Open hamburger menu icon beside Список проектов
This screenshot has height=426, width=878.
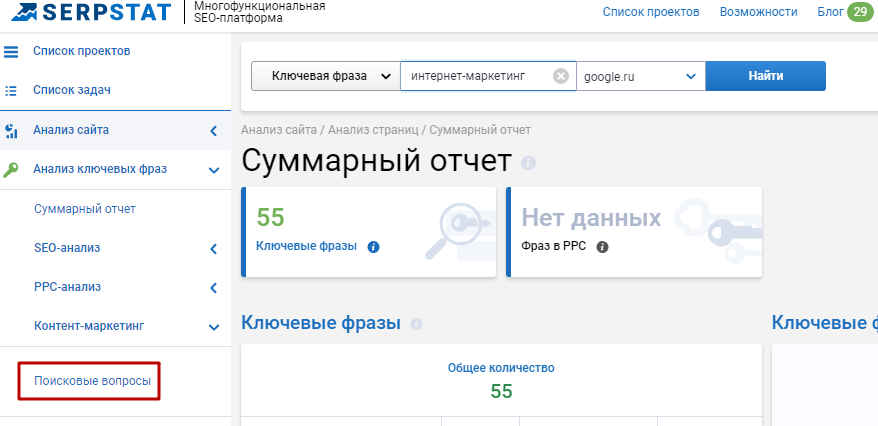11,52
